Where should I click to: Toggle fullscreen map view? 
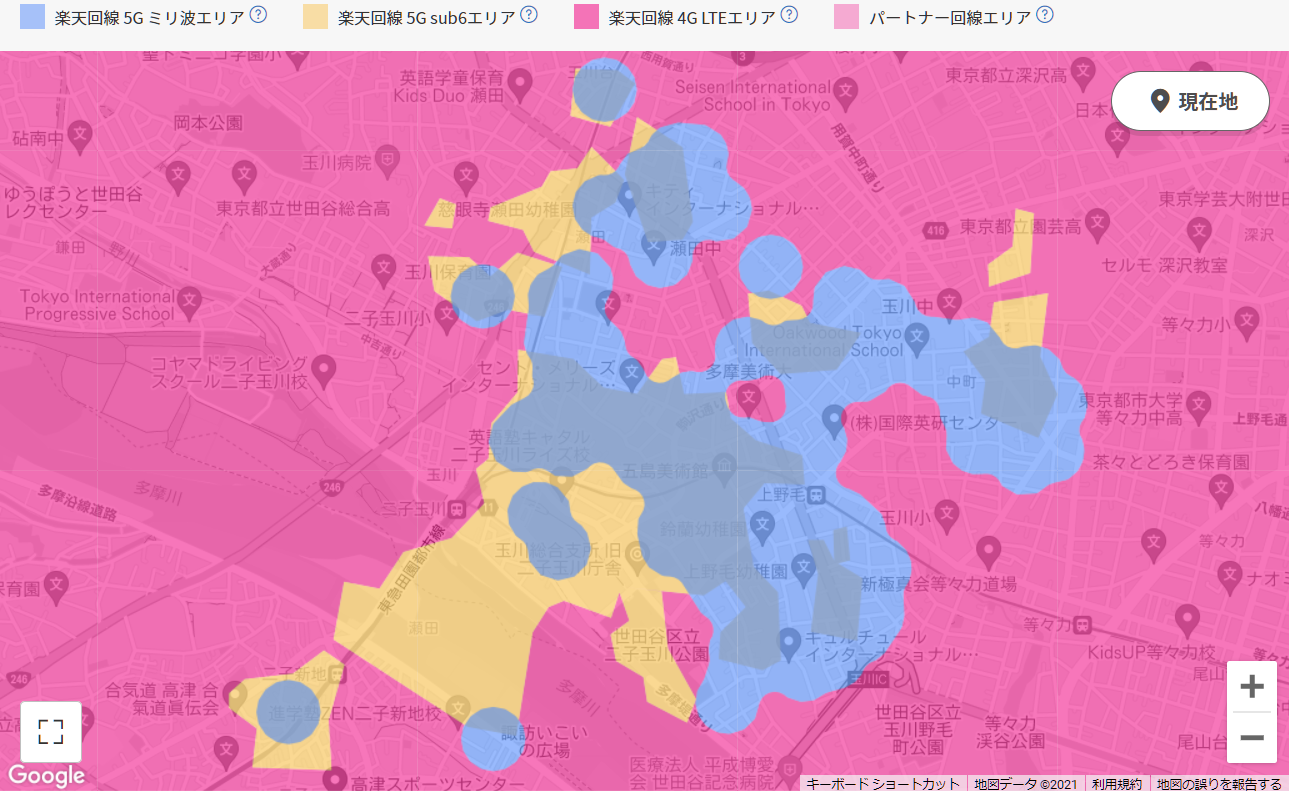point(50,731)
